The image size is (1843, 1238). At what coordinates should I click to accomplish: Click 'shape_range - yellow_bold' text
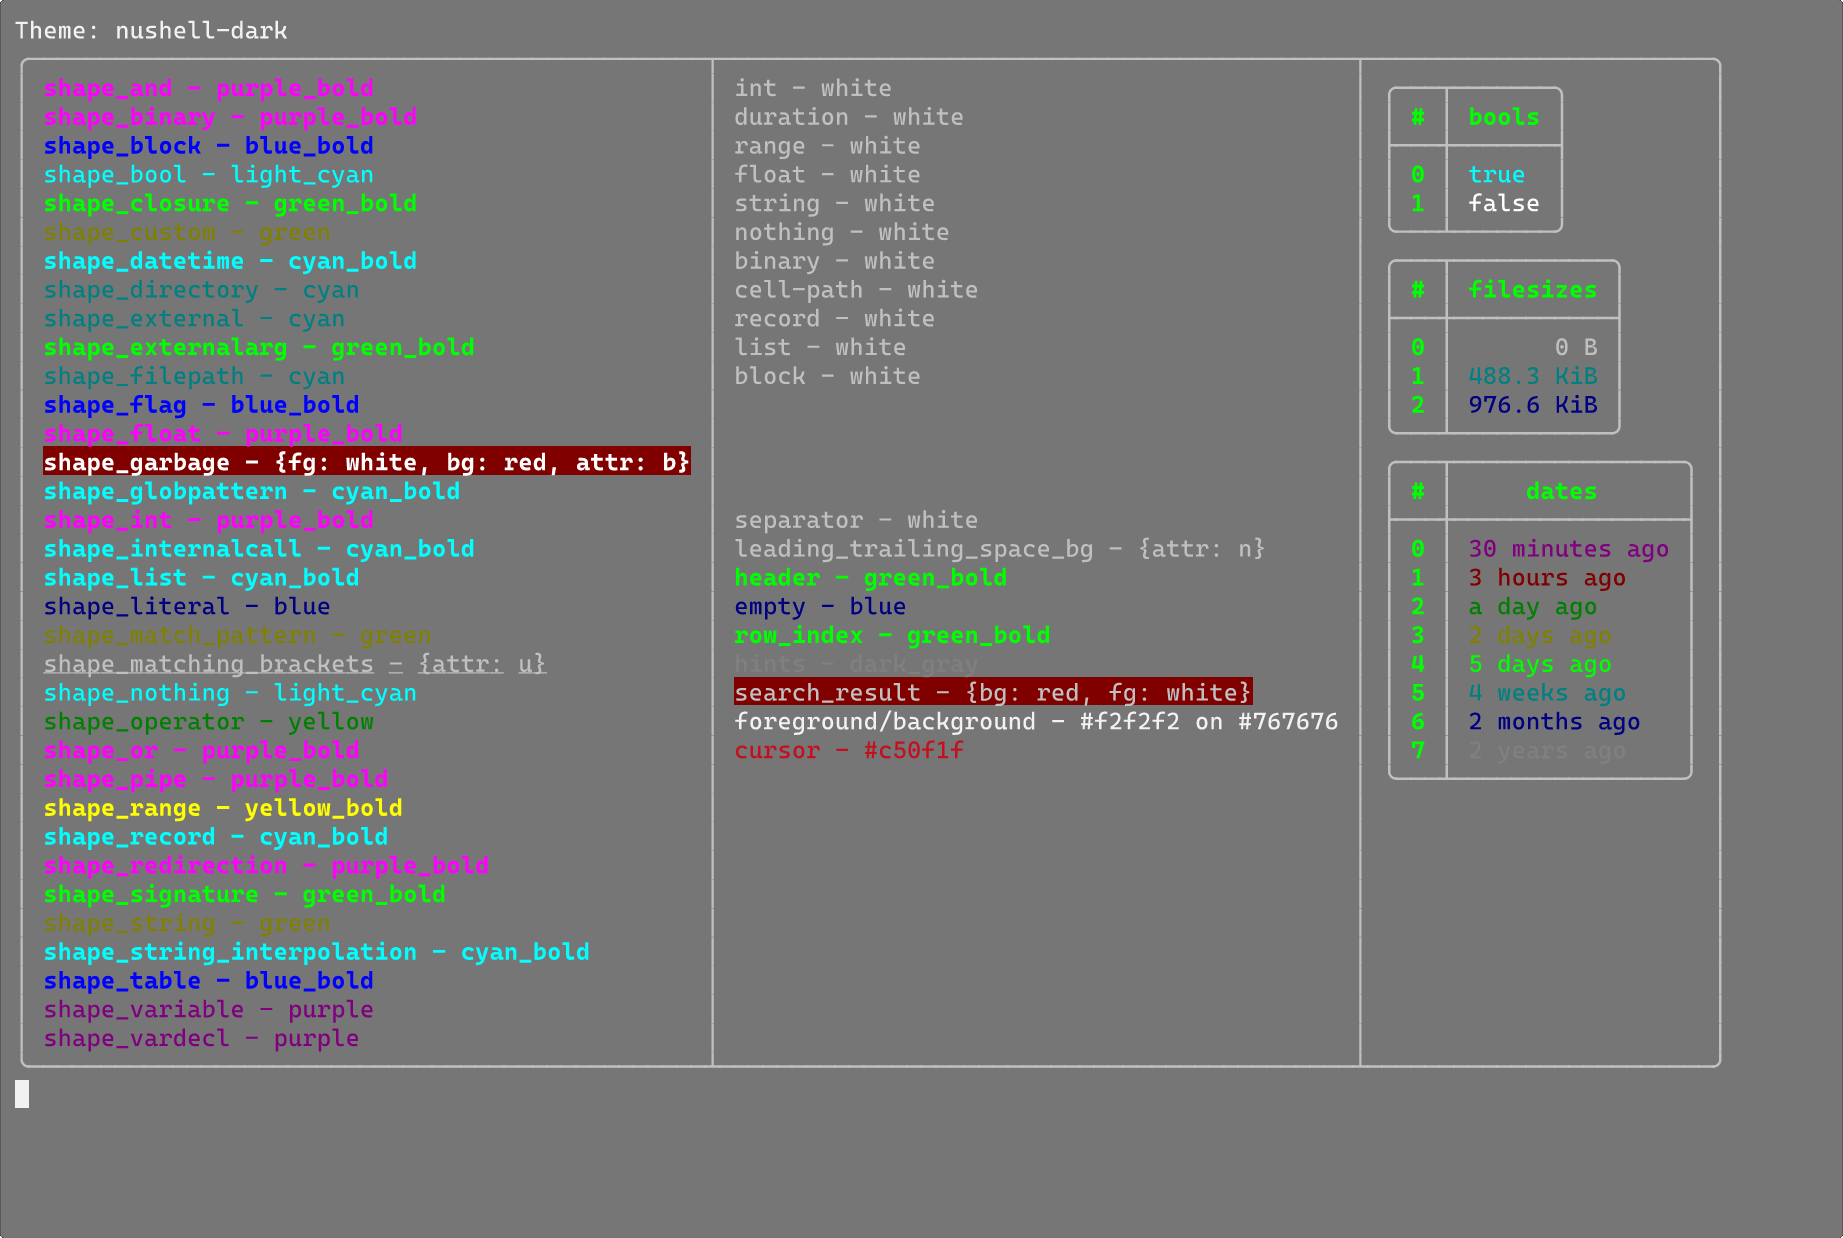[223, 808]
